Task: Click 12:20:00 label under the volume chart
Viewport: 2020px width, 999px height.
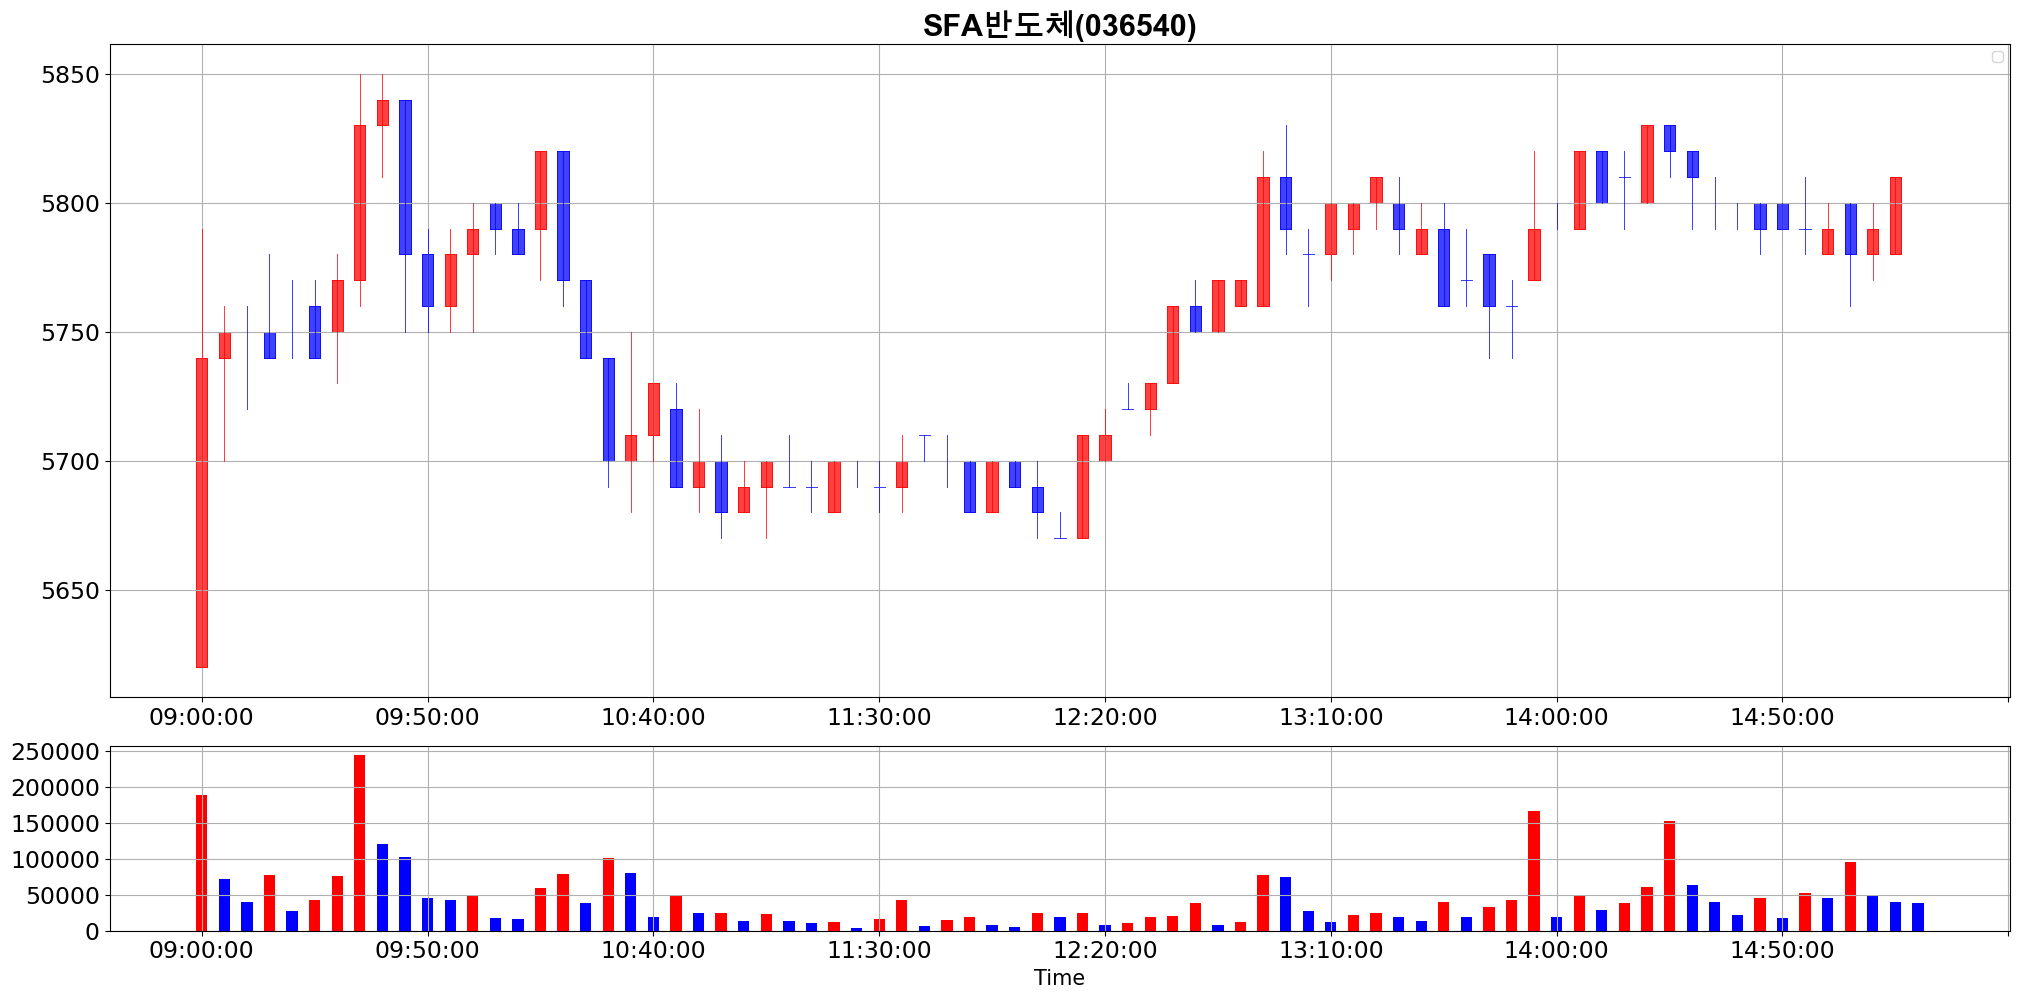Action: coord(1105,950)
